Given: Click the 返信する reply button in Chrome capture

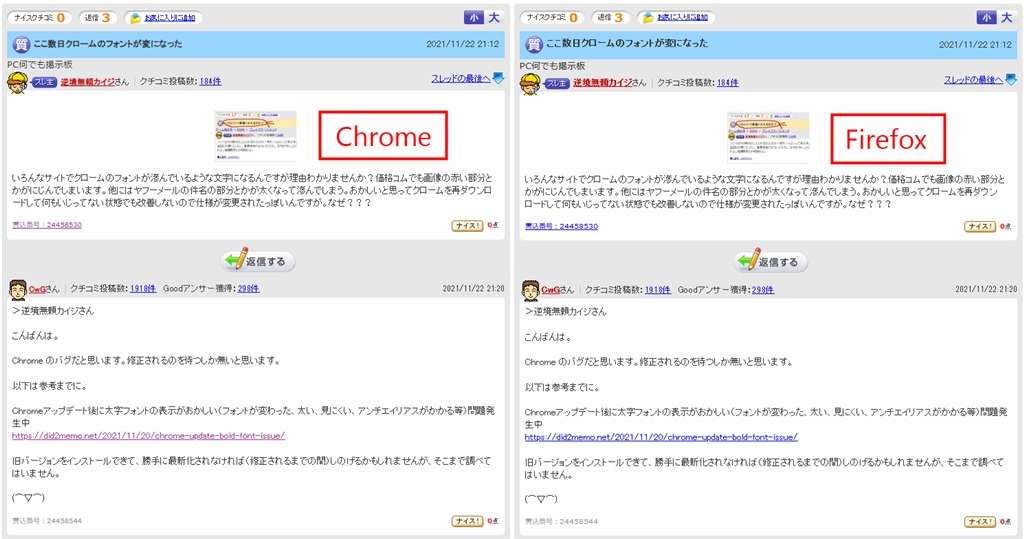Looking at the screenshot, I should (257, 261).
